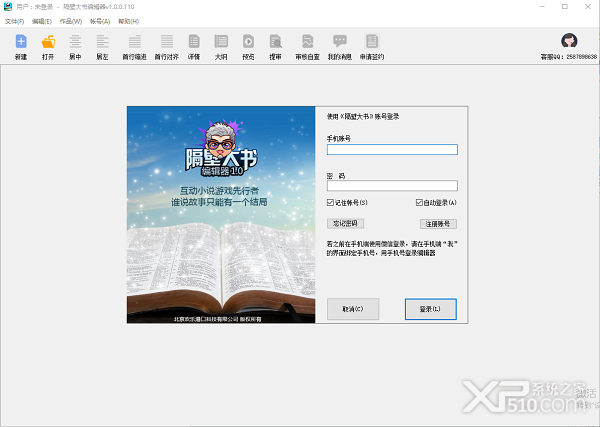Open 我的消息 messages icon
Image resolution: width=600 pixels, height=427 pixels.
[340, 41]
